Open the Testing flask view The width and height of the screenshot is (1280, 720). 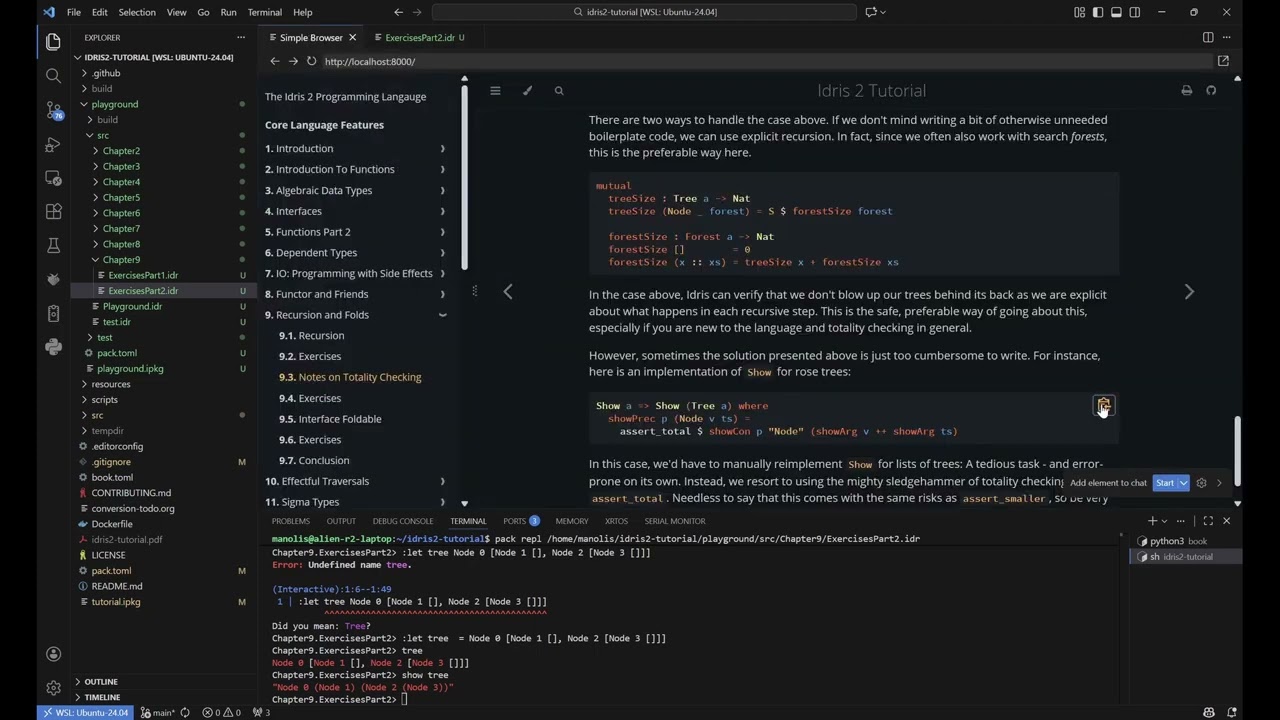point(53,246)
